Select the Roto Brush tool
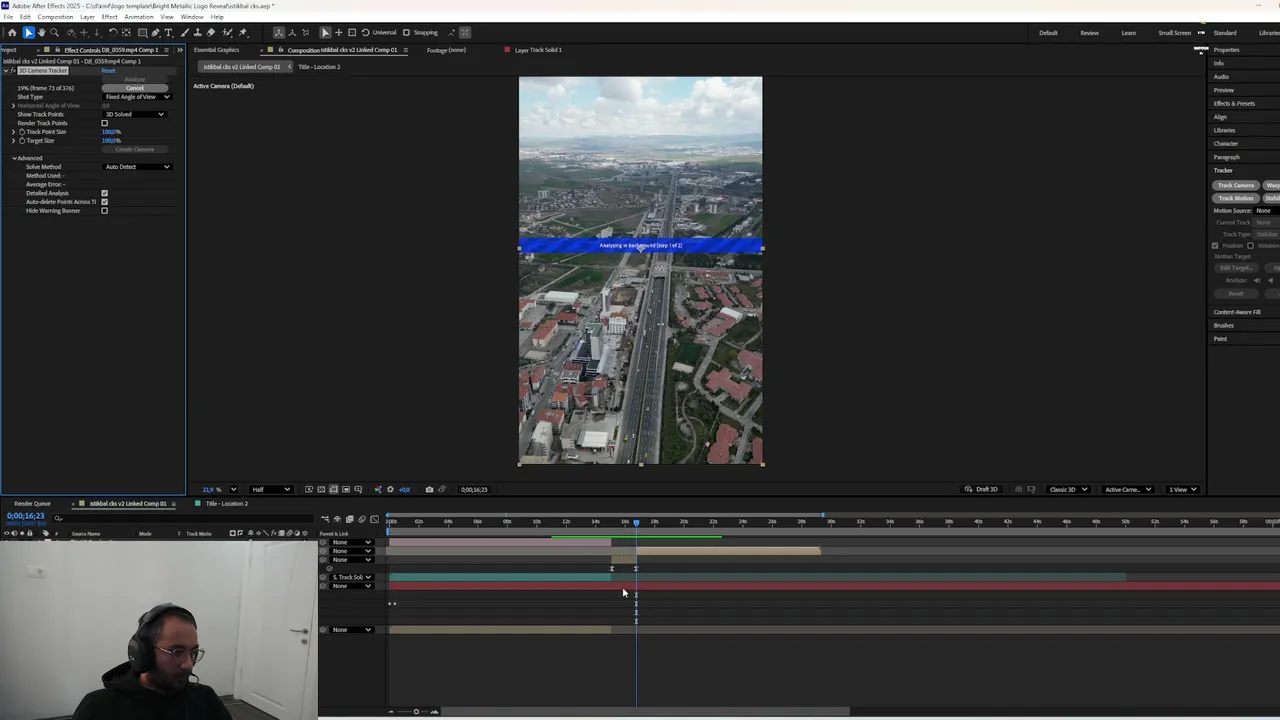 (x=227, y=32)
